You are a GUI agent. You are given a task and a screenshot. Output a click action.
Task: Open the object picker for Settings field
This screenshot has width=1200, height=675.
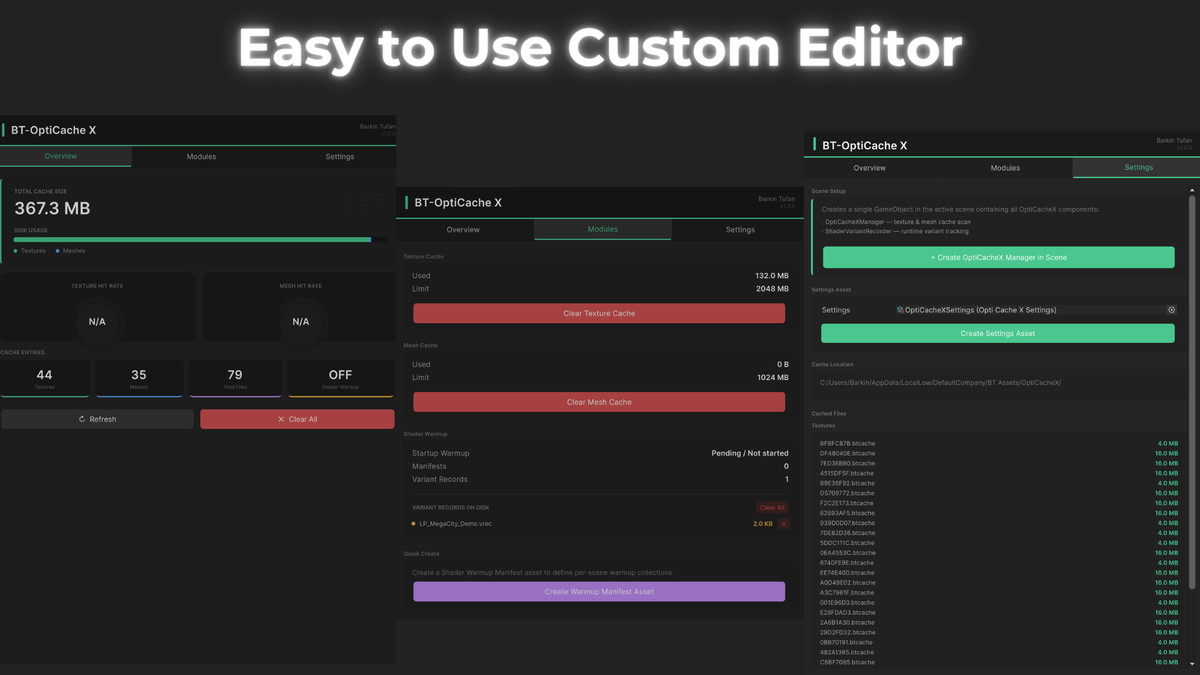[1171, 310]
